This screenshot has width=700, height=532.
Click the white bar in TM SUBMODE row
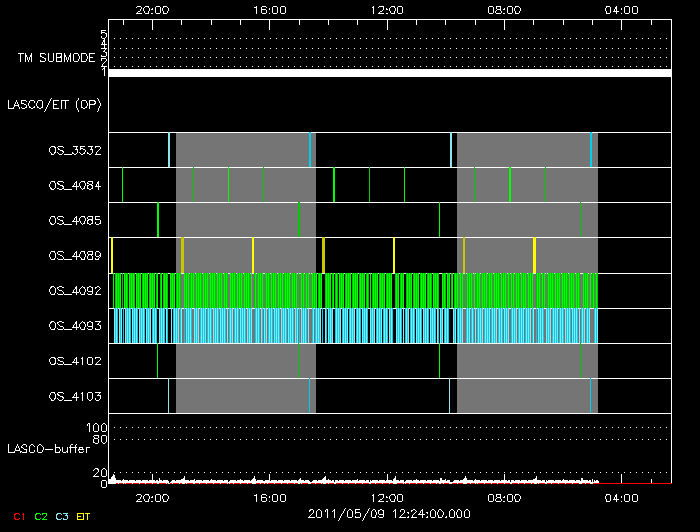tap(389, 73)
